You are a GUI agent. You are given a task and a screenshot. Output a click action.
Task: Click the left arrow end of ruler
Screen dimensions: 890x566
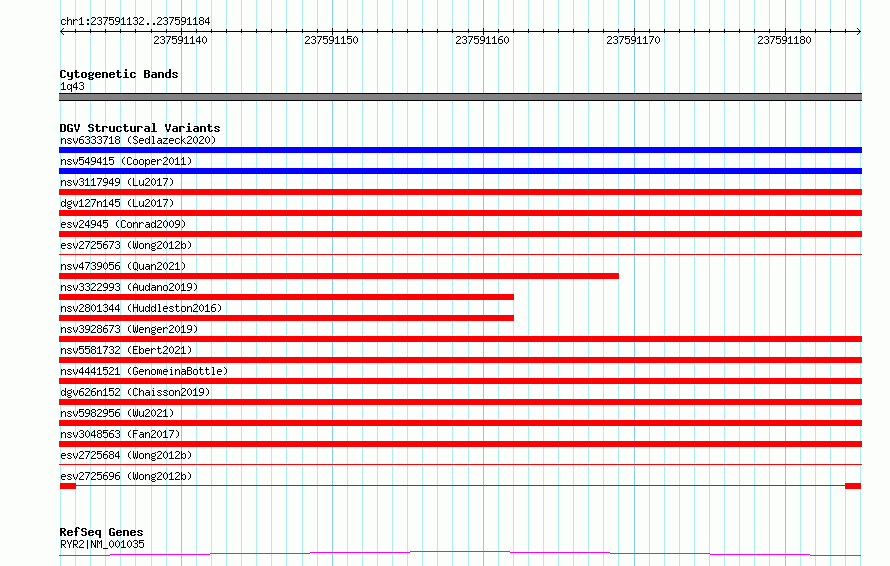[x=62, y=31]
